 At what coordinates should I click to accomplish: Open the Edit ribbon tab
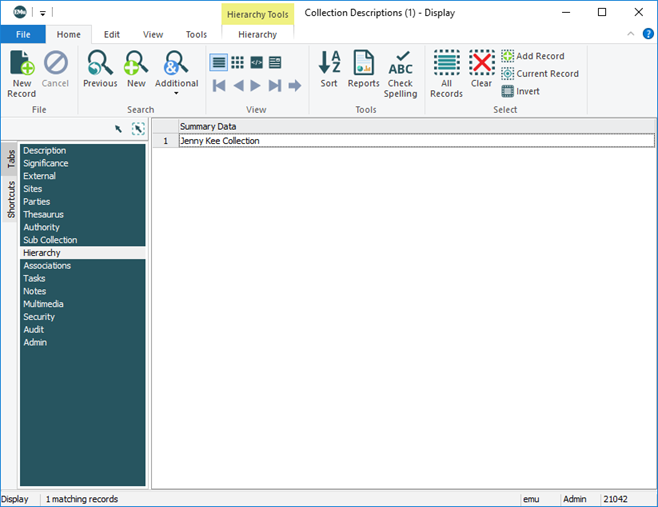pos(112,34)
